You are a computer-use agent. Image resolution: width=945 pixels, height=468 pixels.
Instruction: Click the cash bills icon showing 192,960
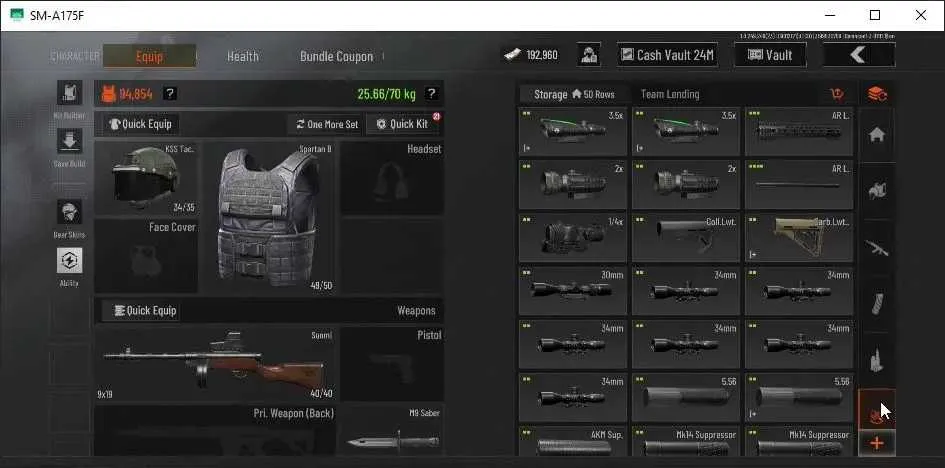(x=513, y=55)
